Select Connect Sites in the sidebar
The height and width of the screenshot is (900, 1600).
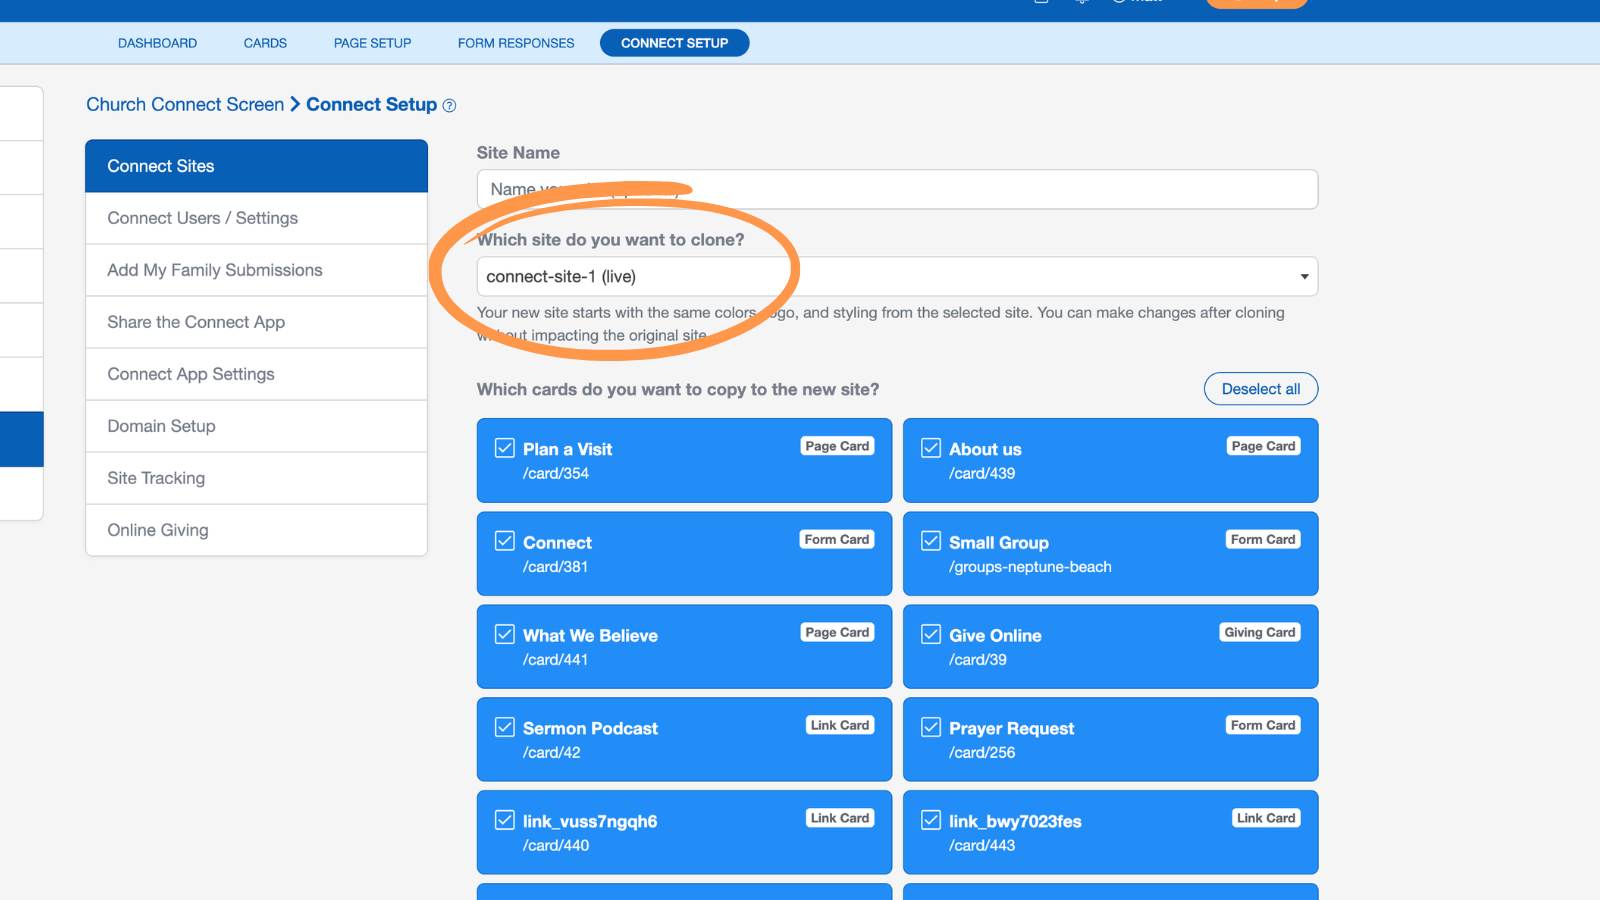[256, 166]
